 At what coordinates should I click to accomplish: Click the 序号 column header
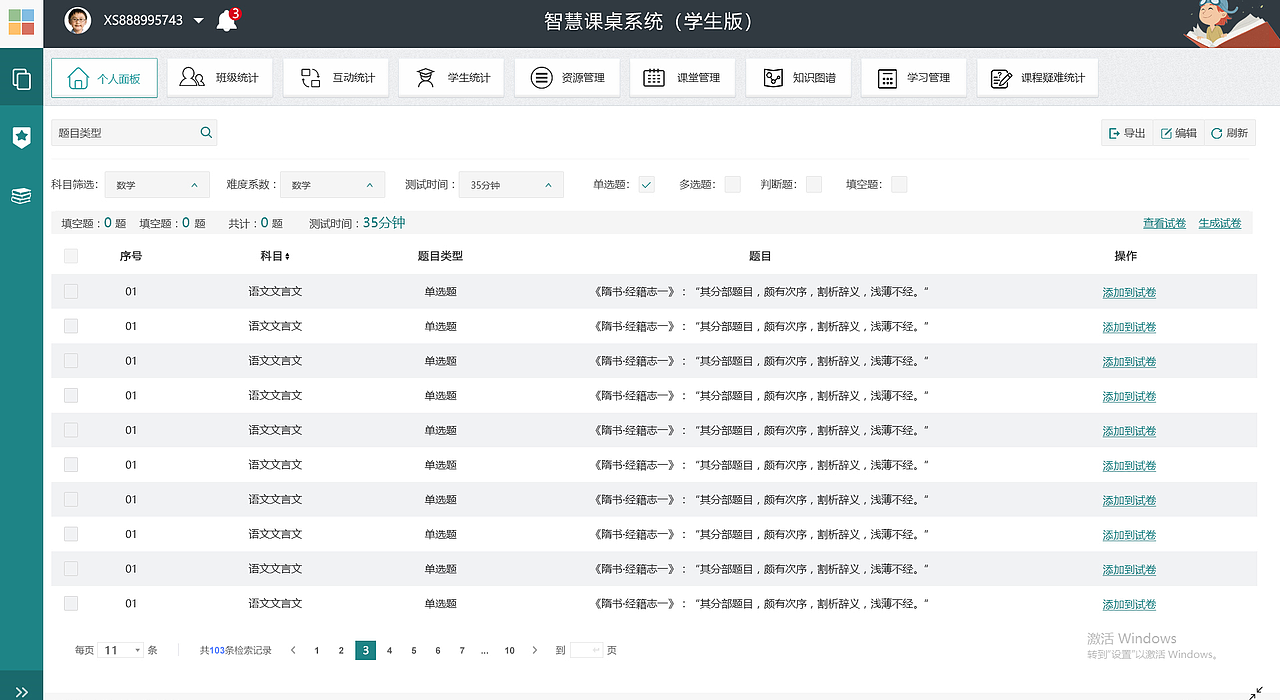click(131, 256)
